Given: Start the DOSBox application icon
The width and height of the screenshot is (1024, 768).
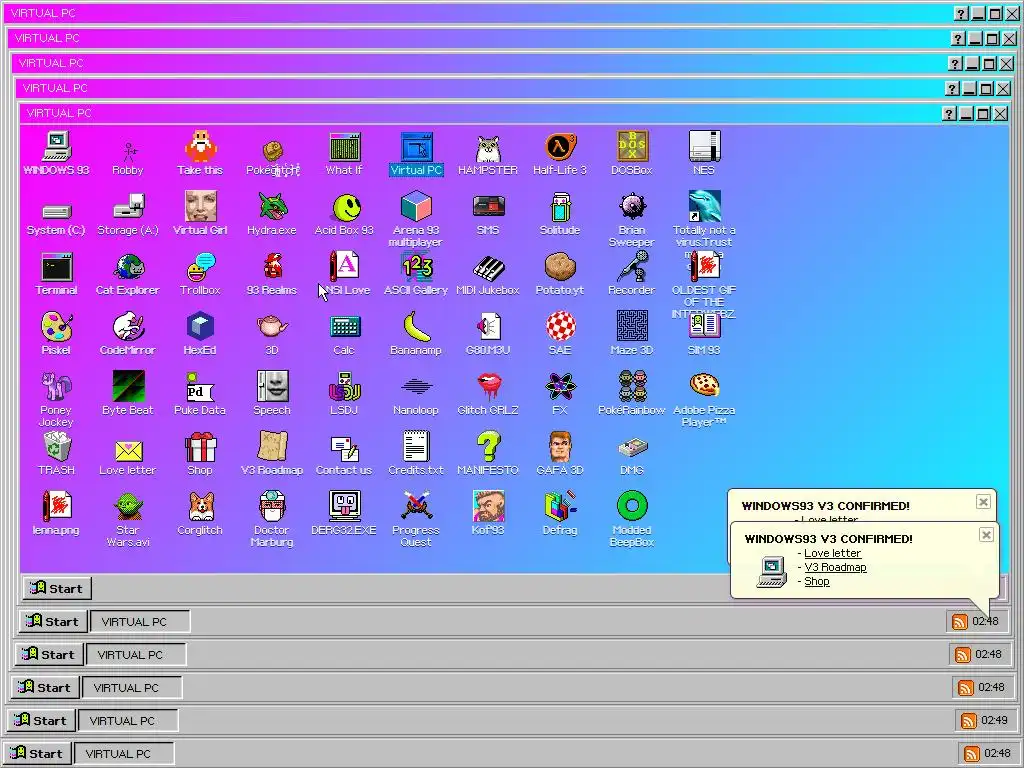Looking at the screenshot, I should point(632,154).
